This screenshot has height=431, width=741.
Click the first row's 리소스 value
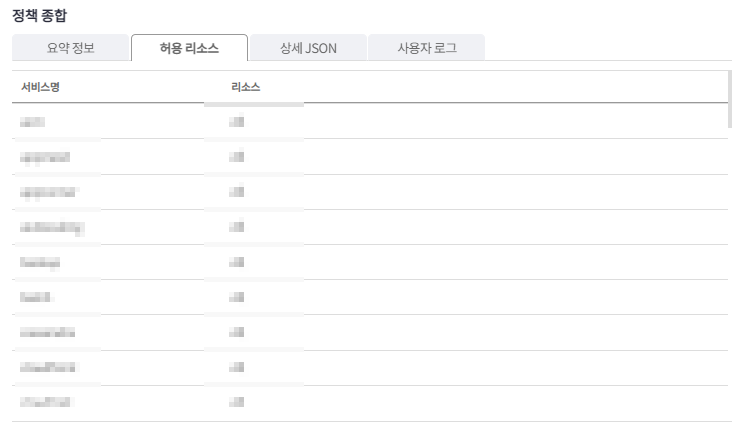[x=237, y=122]
